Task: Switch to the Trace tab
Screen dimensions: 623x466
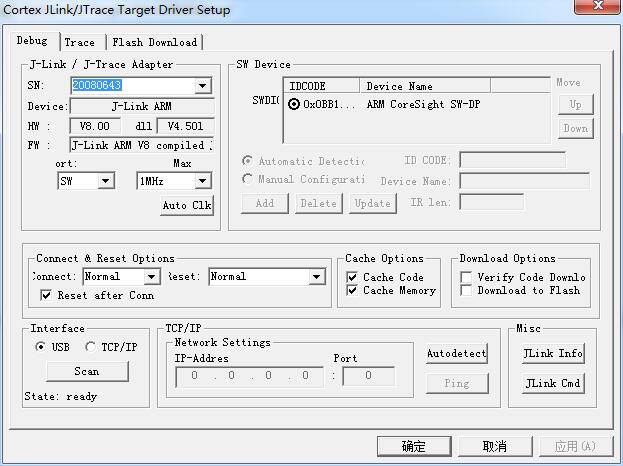Action: tap(80, 42)
